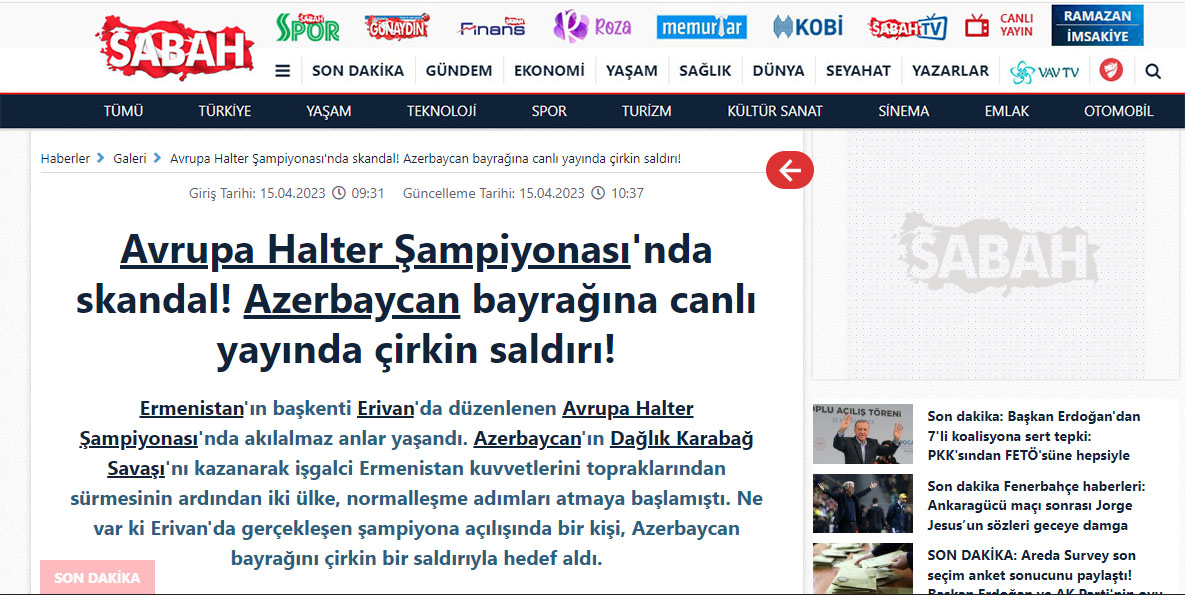The image size is (1185, 595).
Task: Open Canlı Yayın live broadcast
Action: 1000,26
